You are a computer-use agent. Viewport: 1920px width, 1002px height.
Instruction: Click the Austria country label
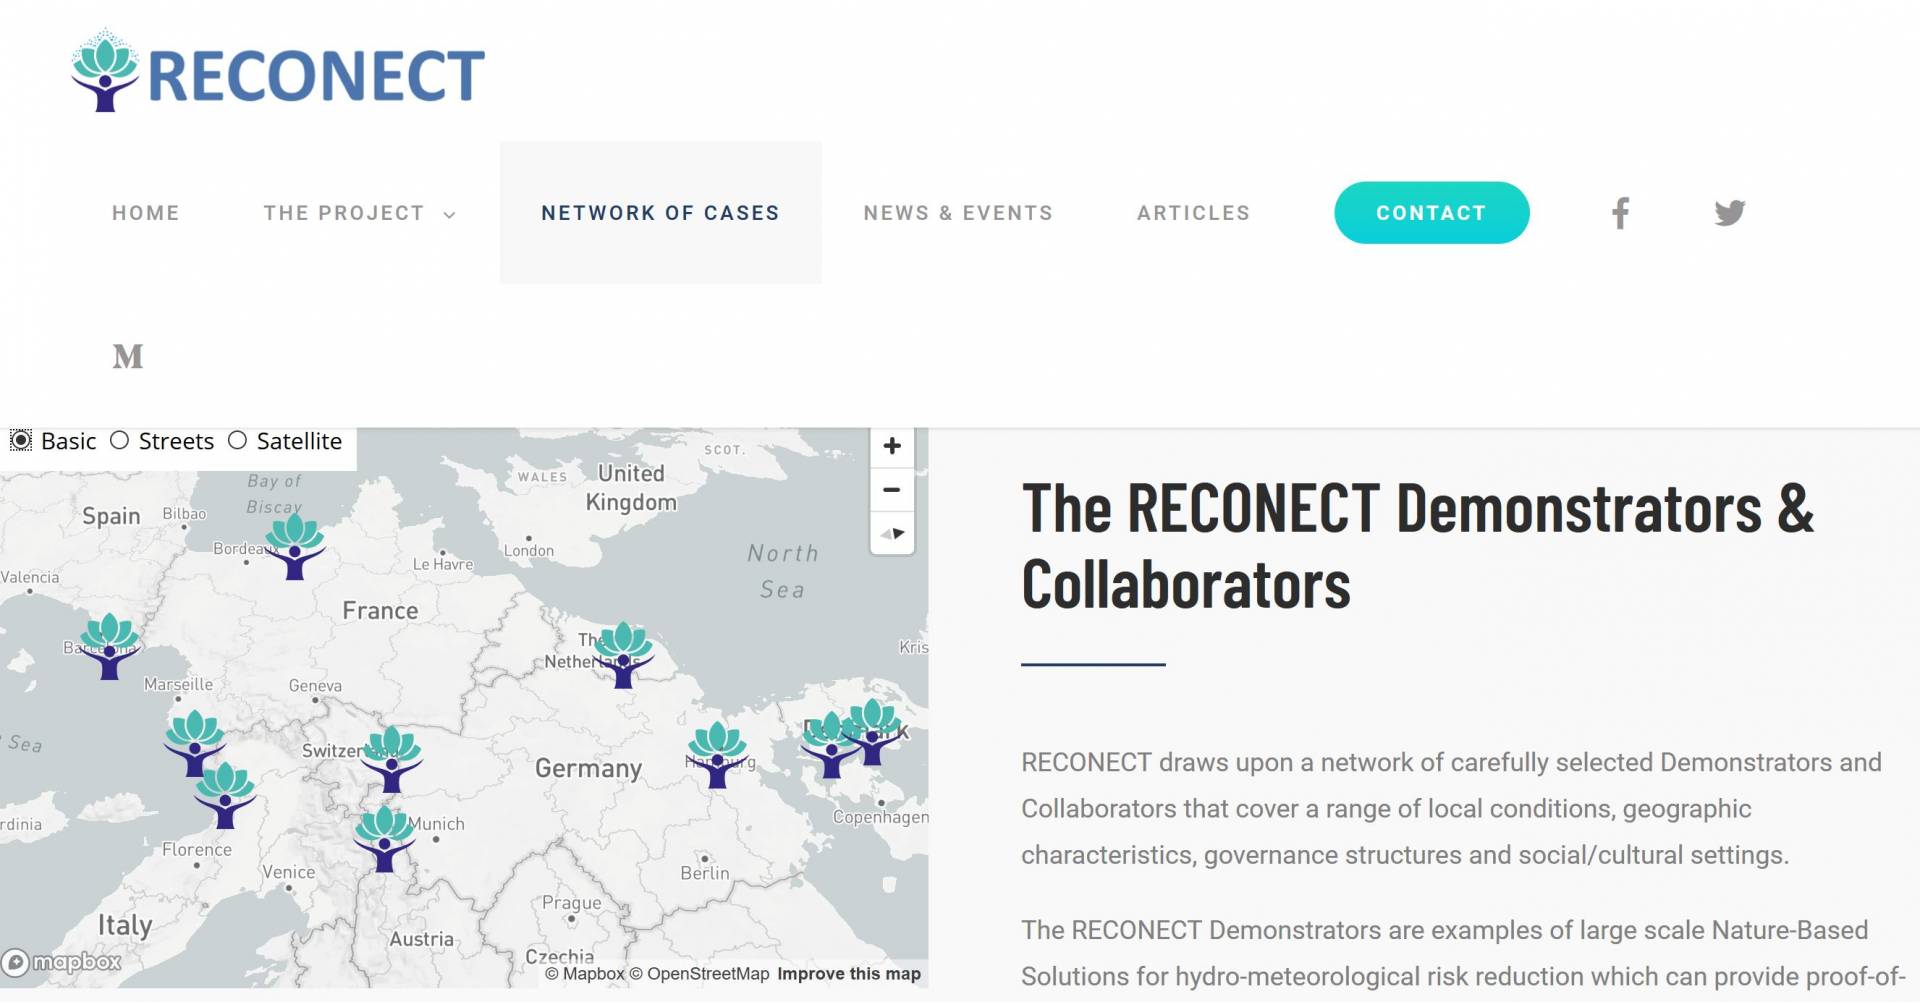click(421, 940)
